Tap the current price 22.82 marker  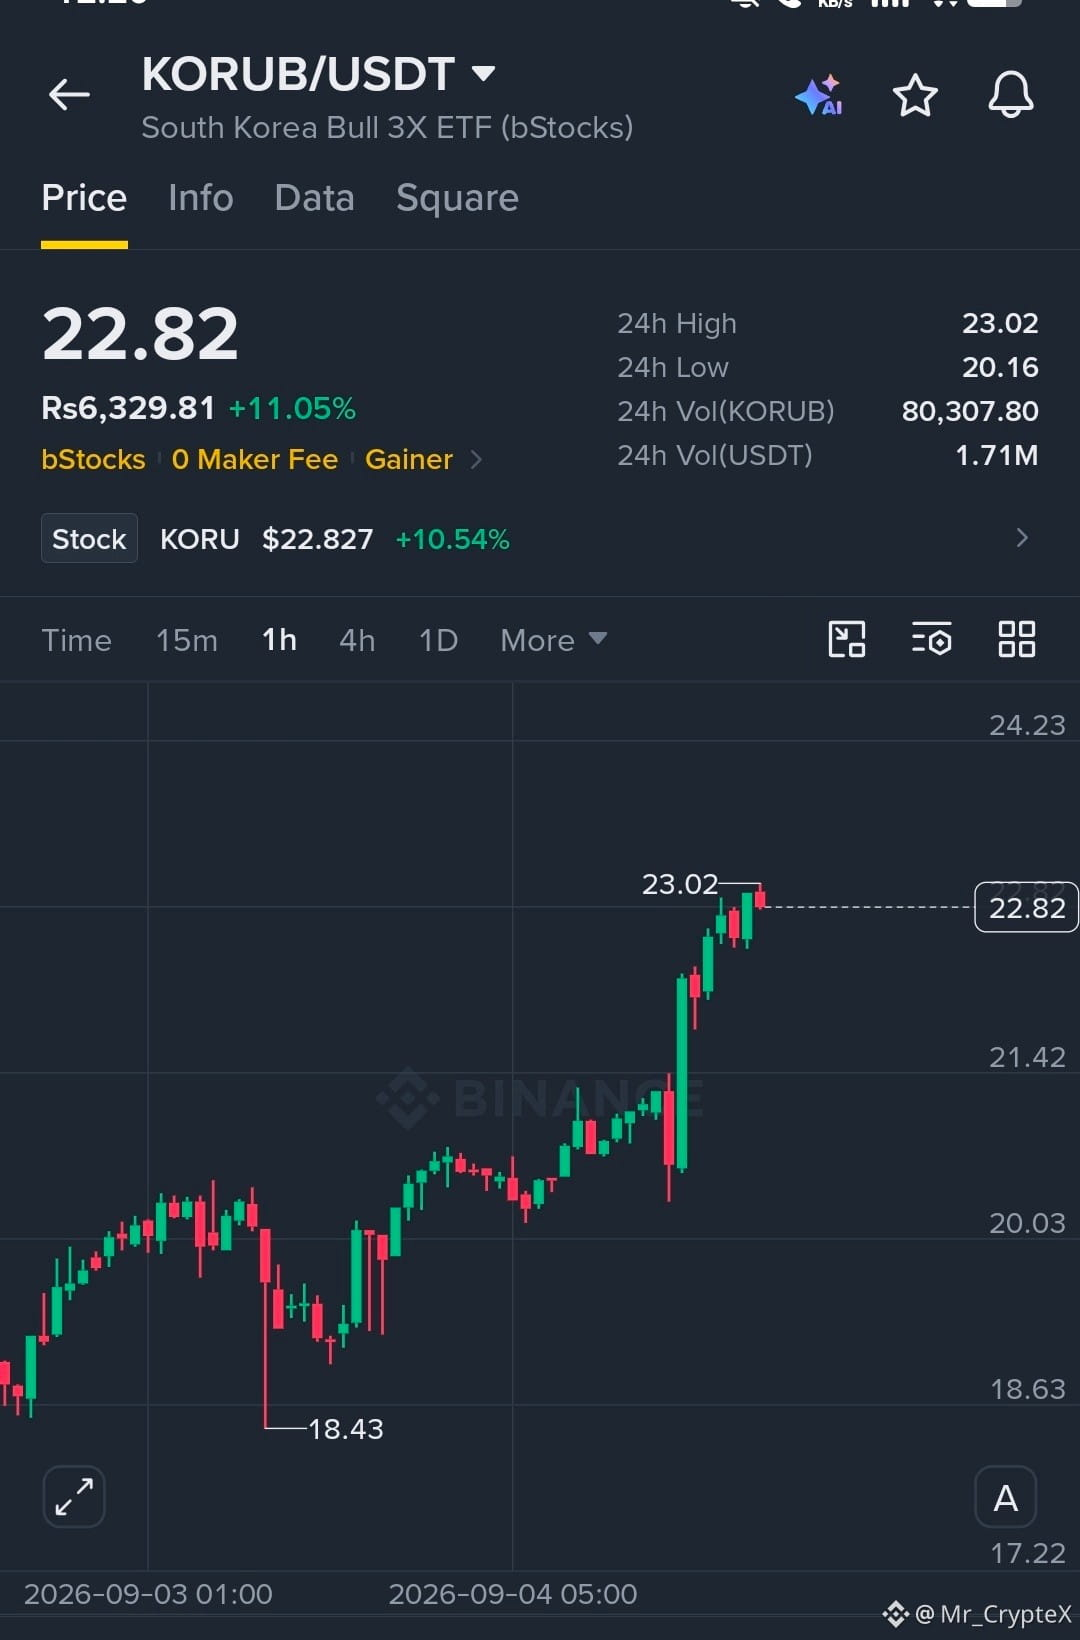[1026, 907]
